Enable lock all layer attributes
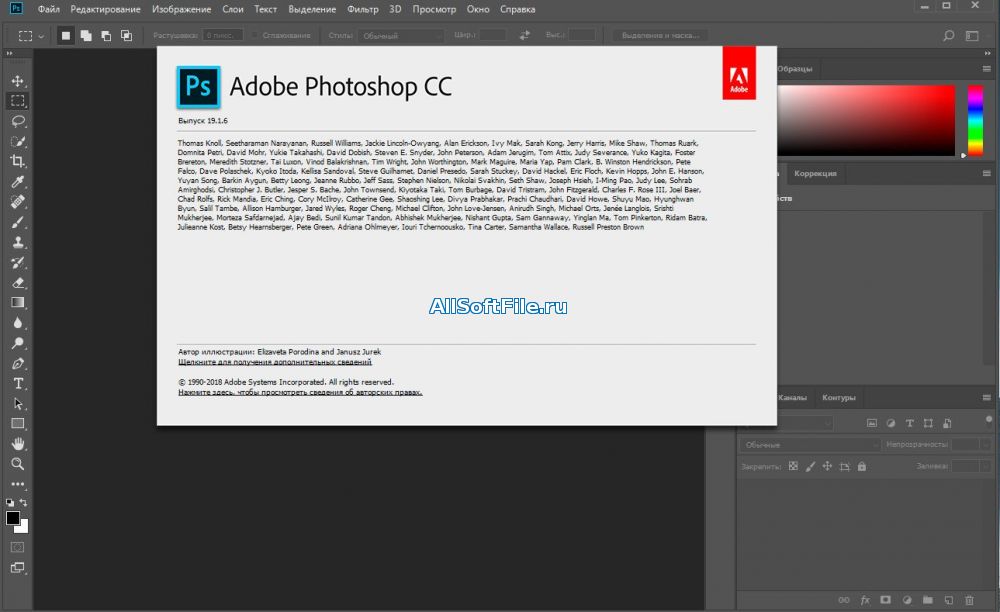 (x=861, y=466)
